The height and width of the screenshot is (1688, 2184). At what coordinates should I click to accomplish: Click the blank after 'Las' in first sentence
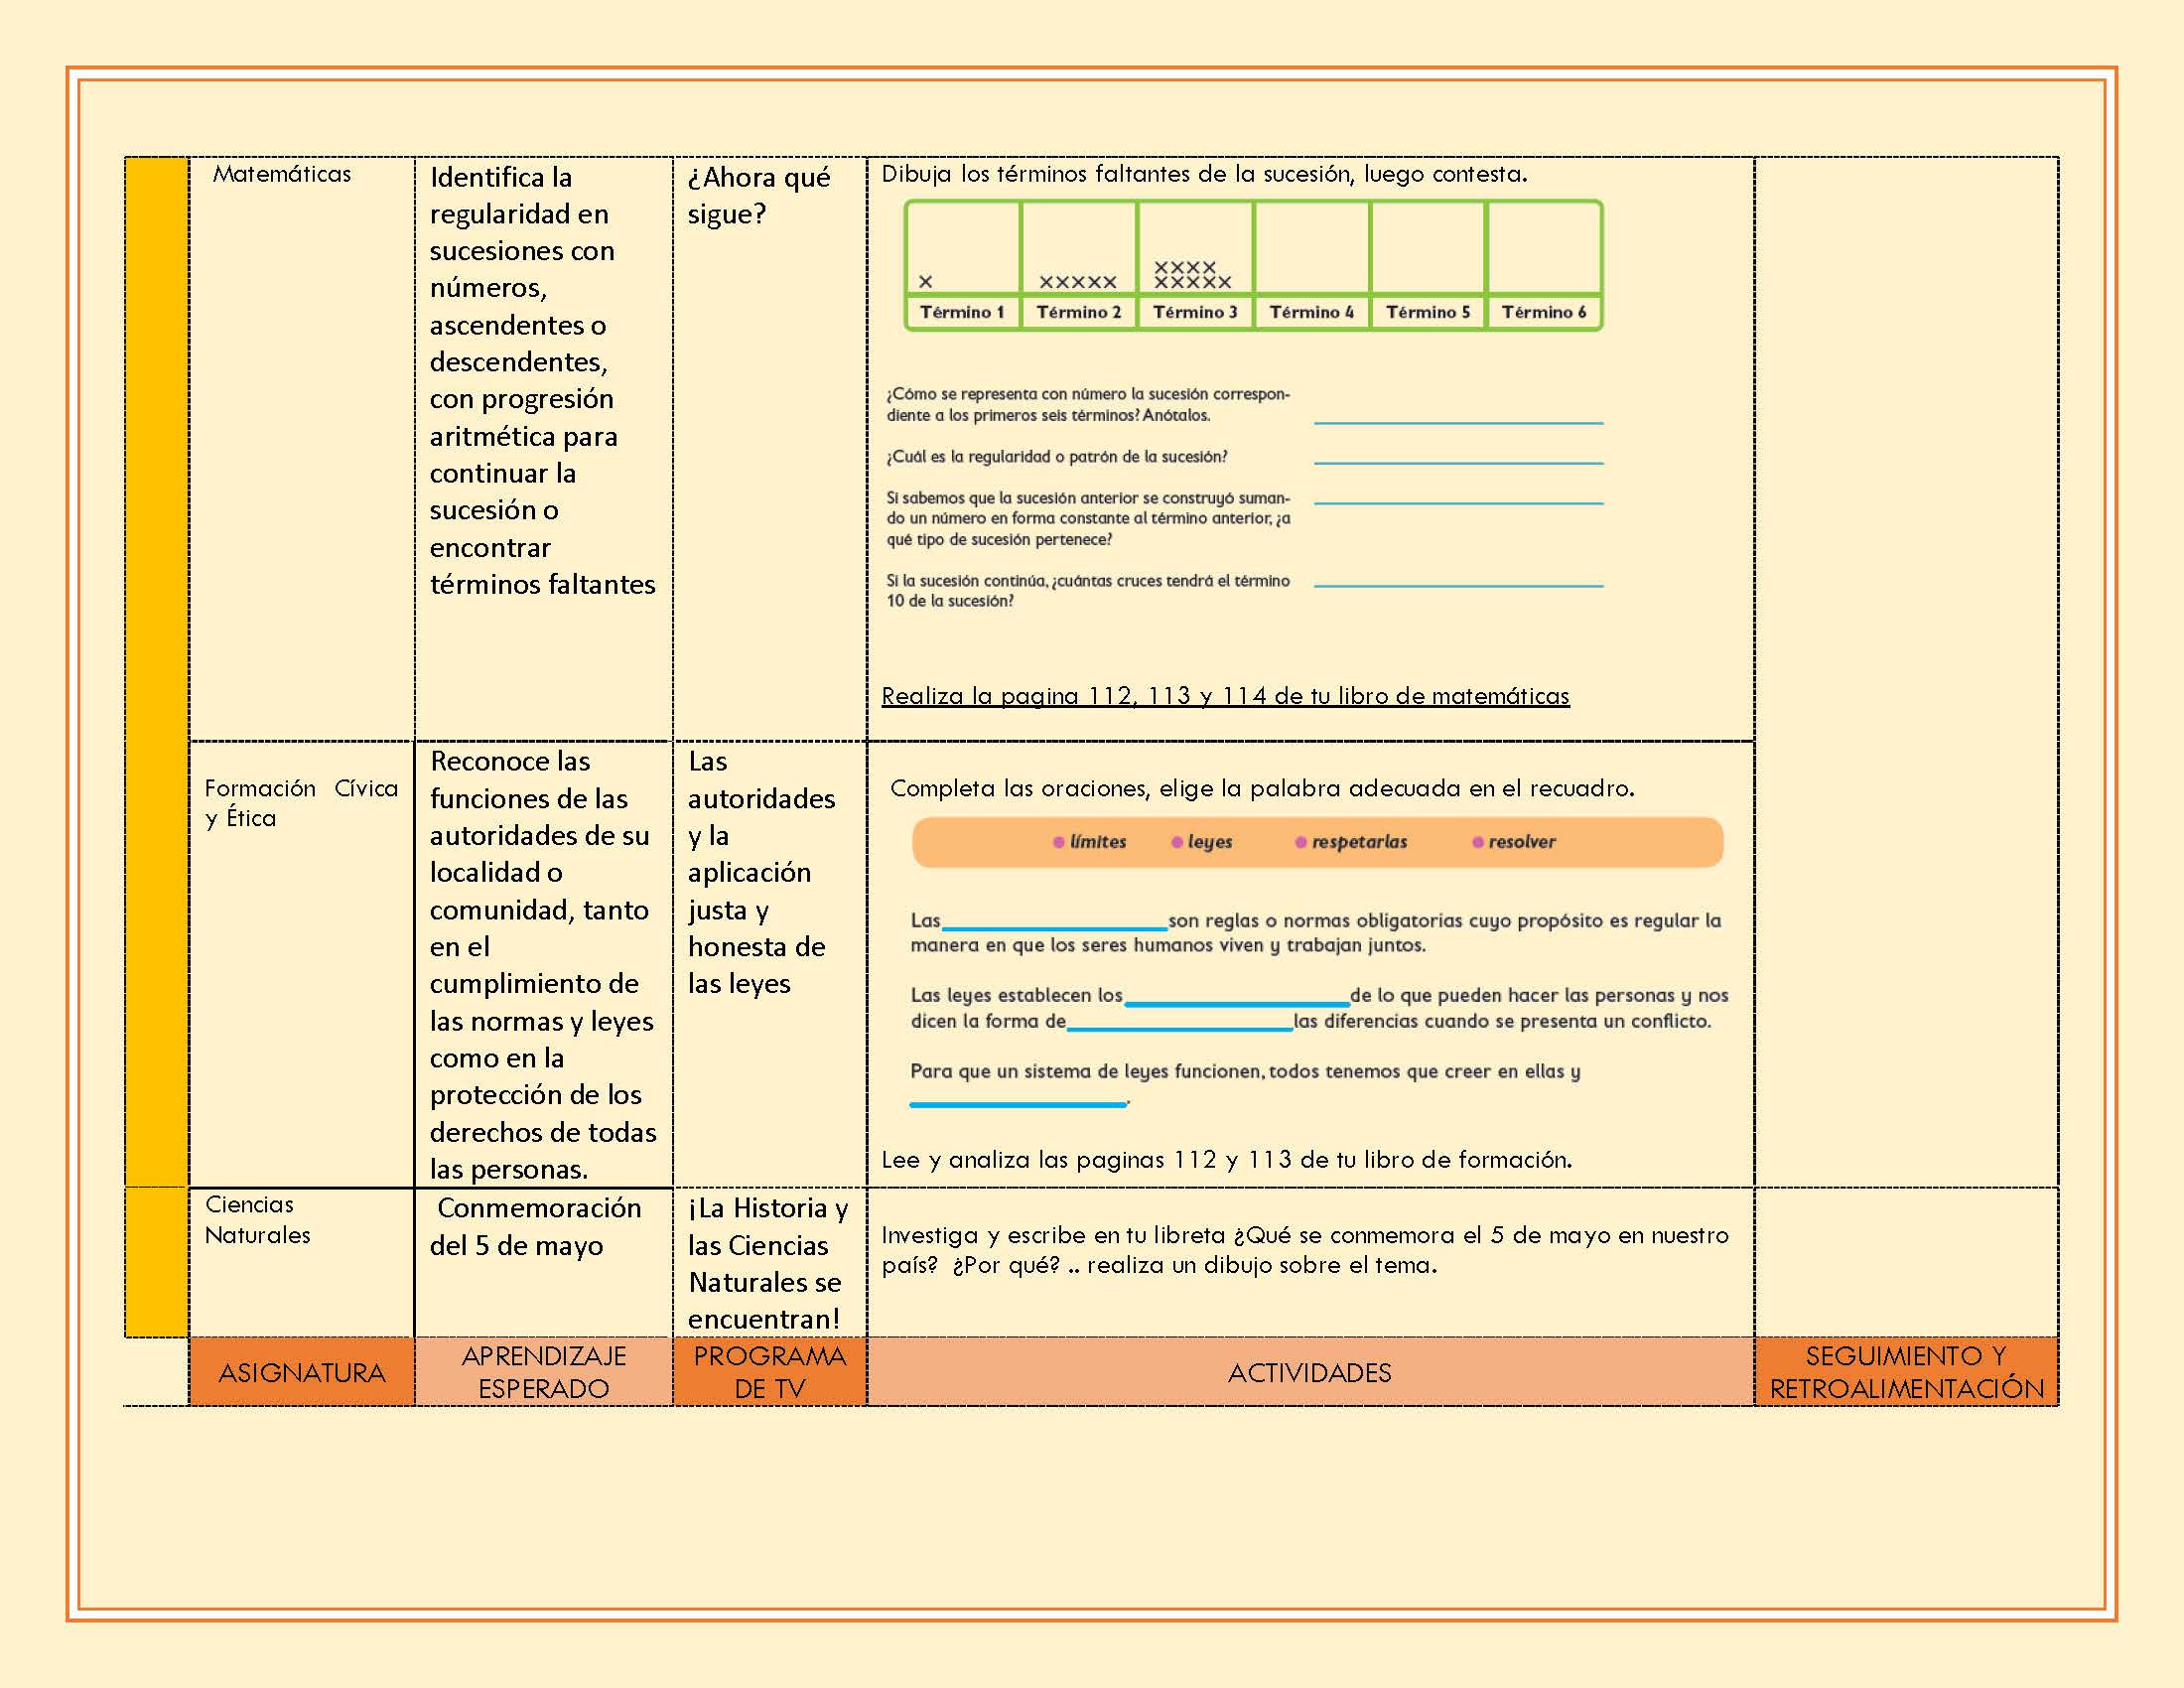1055,927
